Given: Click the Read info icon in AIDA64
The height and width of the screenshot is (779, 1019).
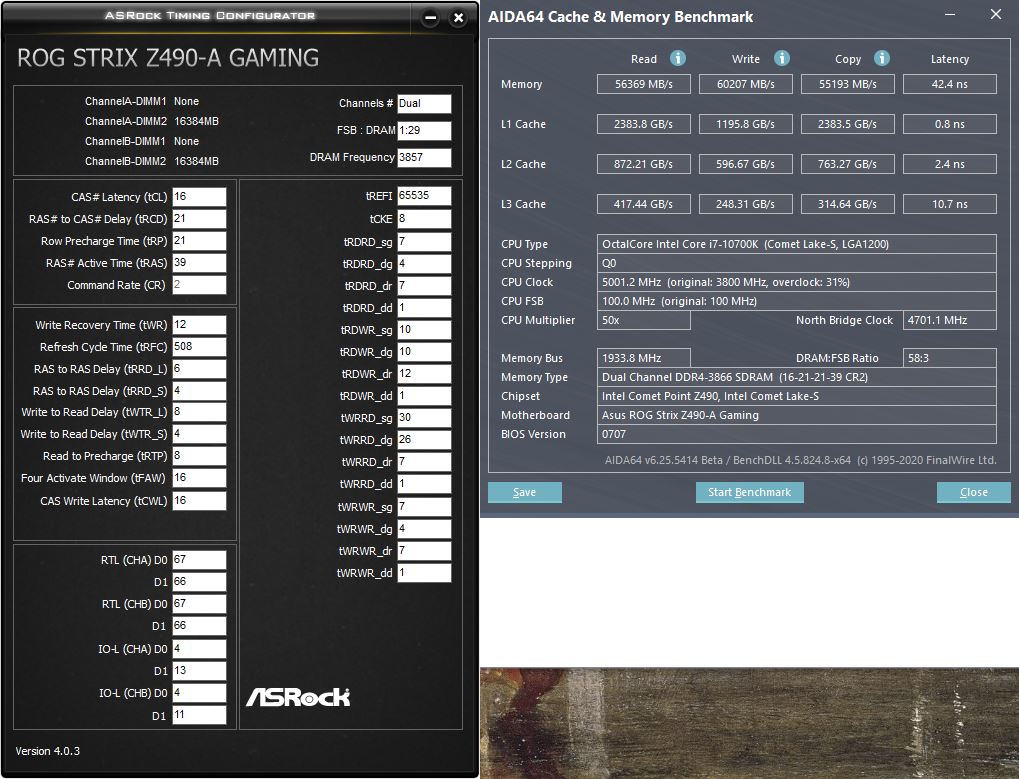Looking at the screenshot, I should click(678, 58).
